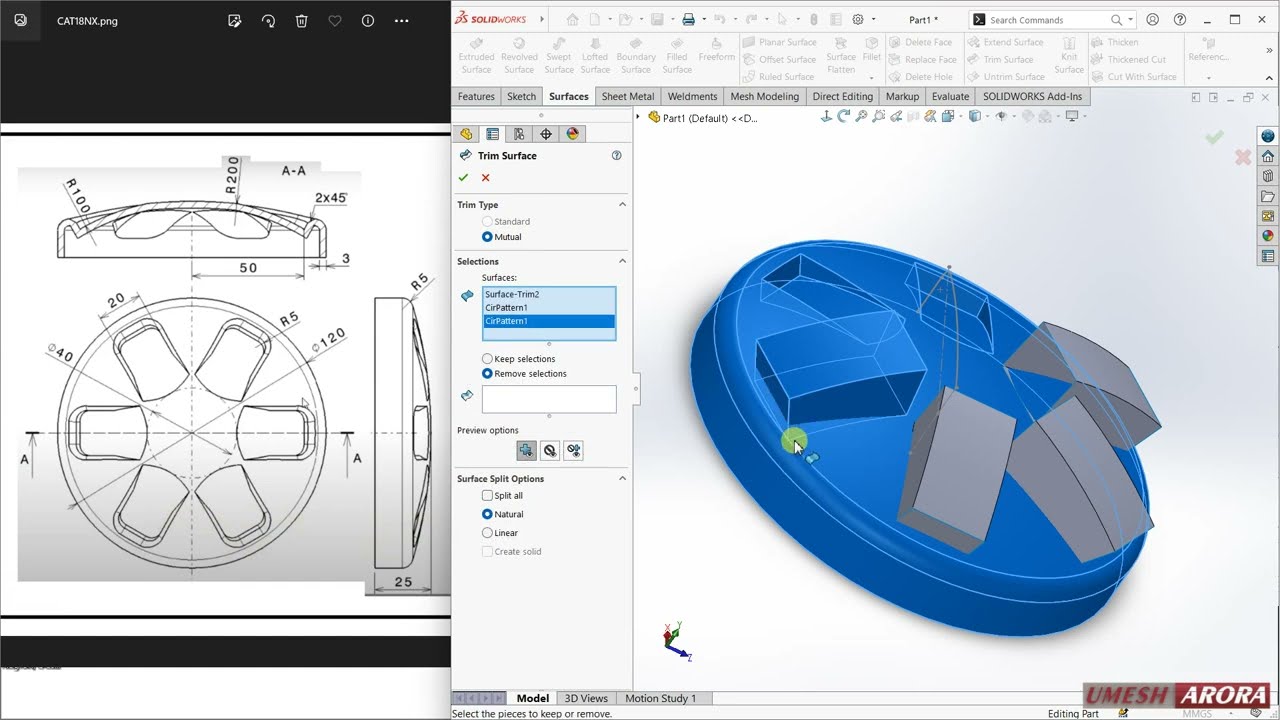
Task: Click the Home icon in SolidWorks toolbar
Action: point(573,19)
